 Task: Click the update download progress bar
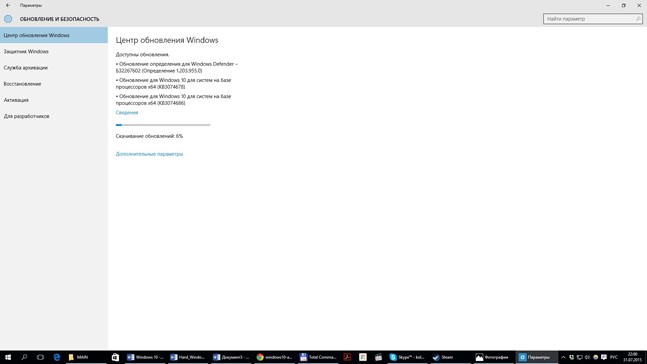tap(163, 125)
